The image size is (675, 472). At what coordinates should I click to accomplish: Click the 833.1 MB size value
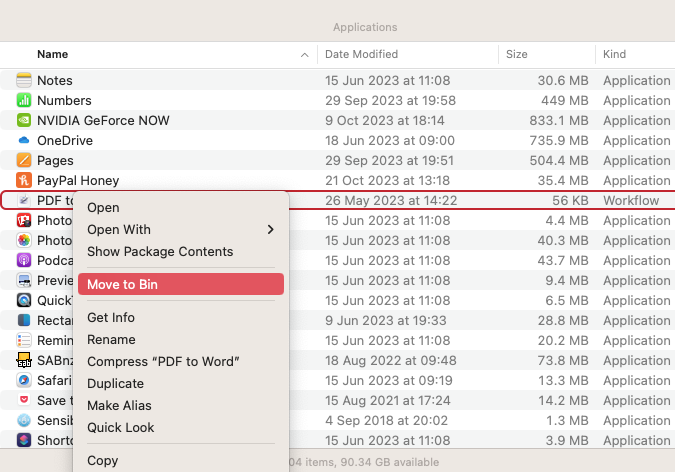[x=559, y=121]
